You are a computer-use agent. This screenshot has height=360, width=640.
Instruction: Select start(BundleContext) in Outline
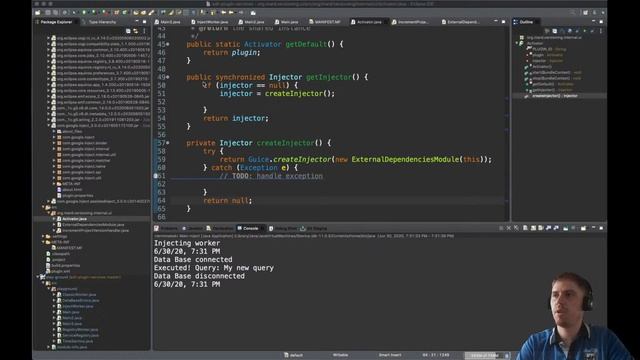556,73
